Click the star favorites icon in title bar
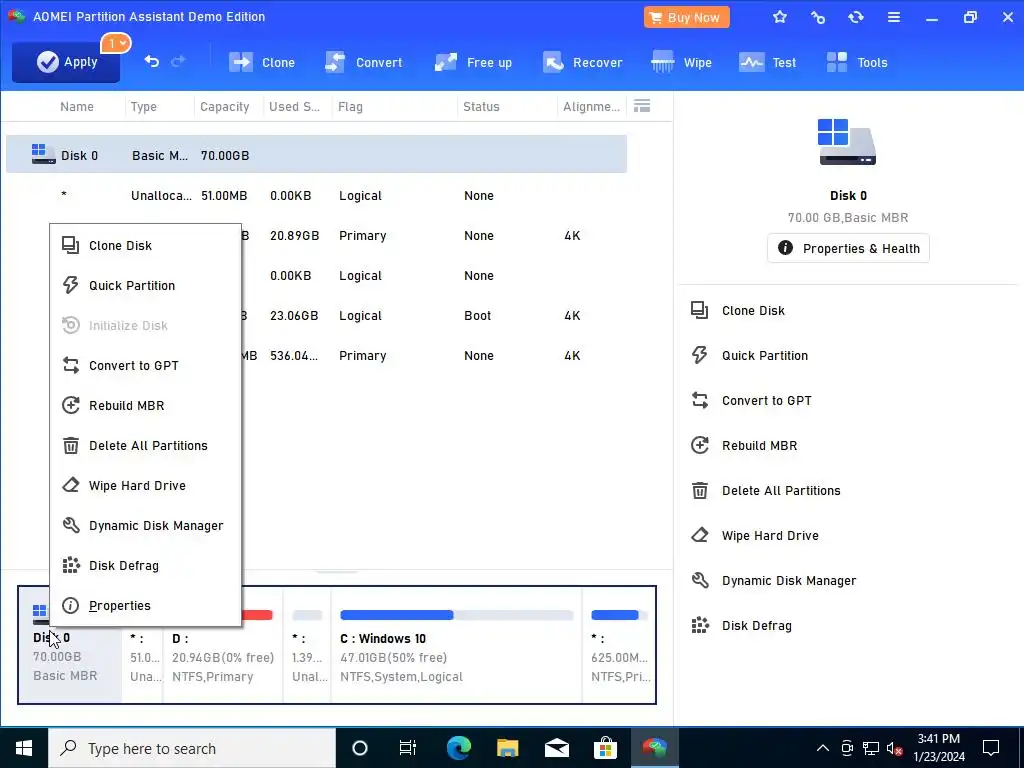 pos(780,18)
